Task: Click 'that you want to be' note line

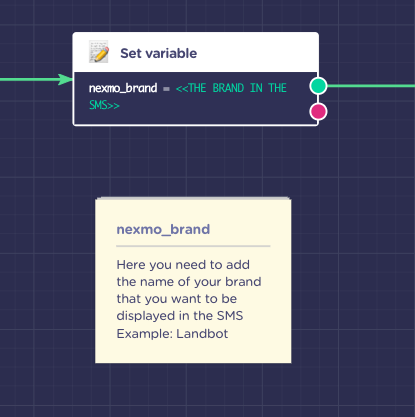Action: (177, 299)
